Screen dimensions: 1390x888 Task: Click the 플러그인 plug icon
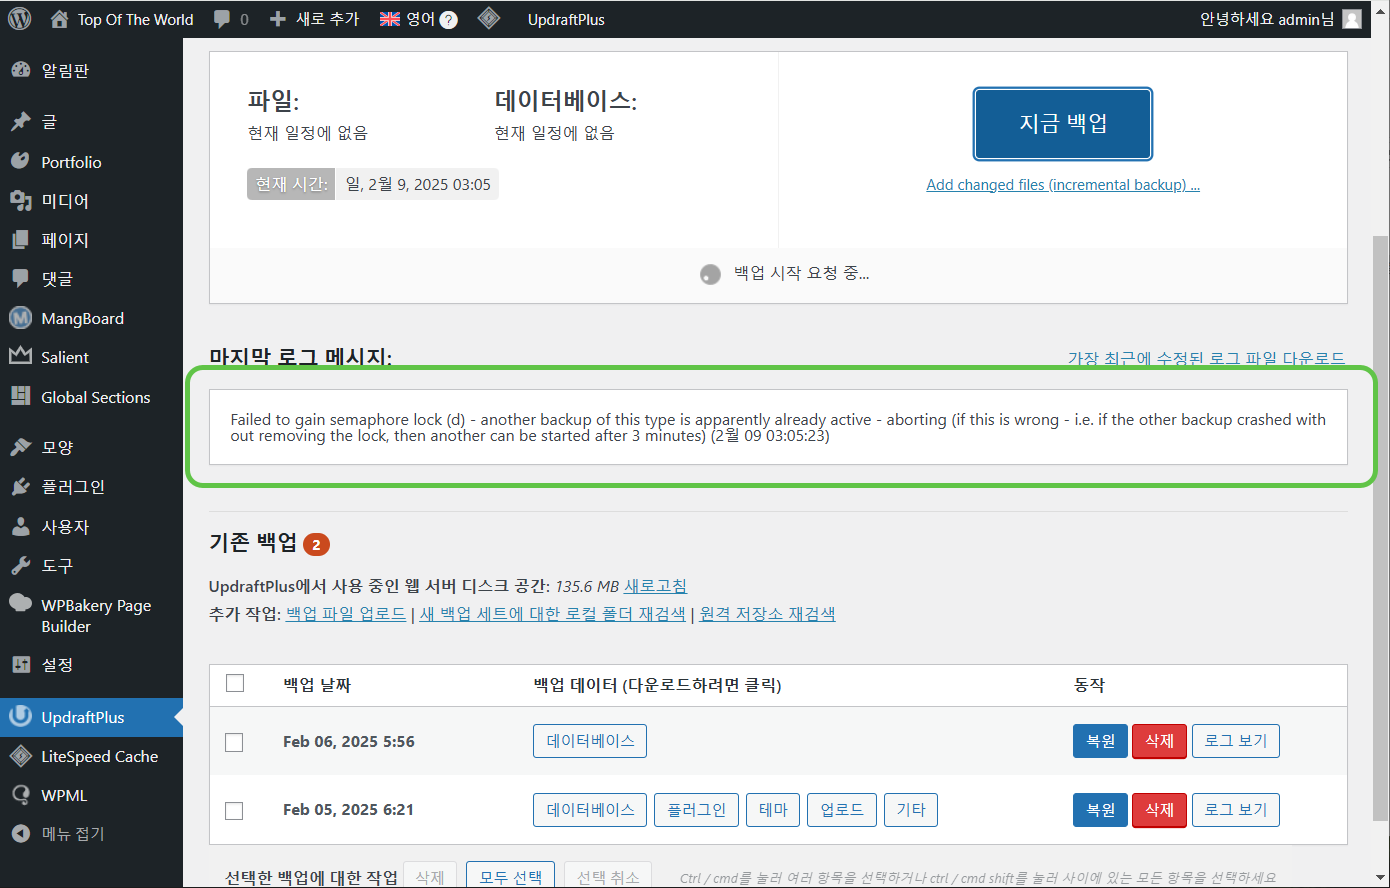point(21,487)
